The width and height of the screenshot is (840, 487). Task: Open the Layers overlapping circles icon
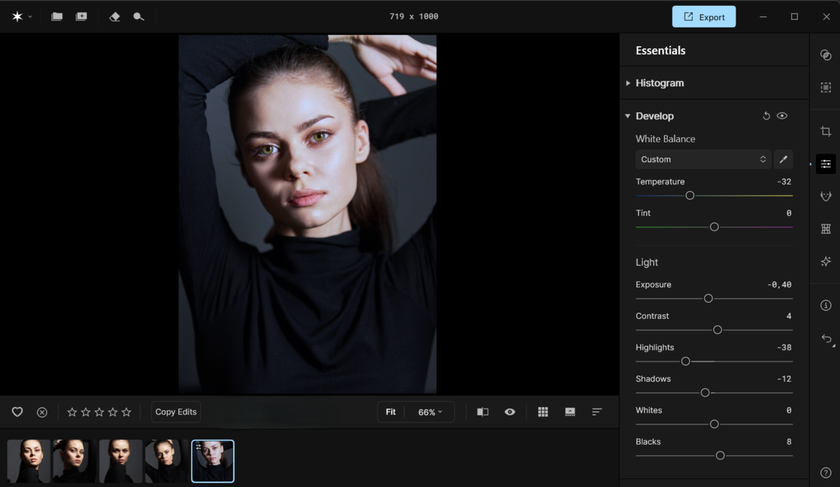(826, 55)
